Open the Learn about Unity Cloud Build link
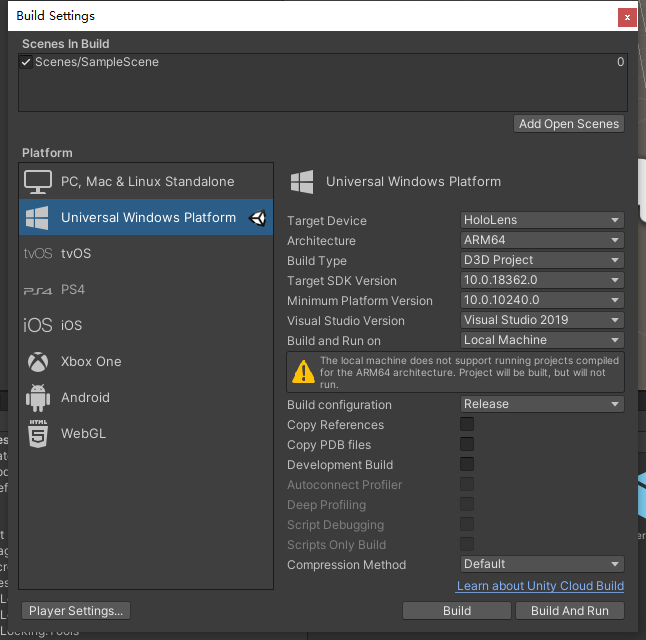This screenshot has width=646, height=640. coord(540,586)
